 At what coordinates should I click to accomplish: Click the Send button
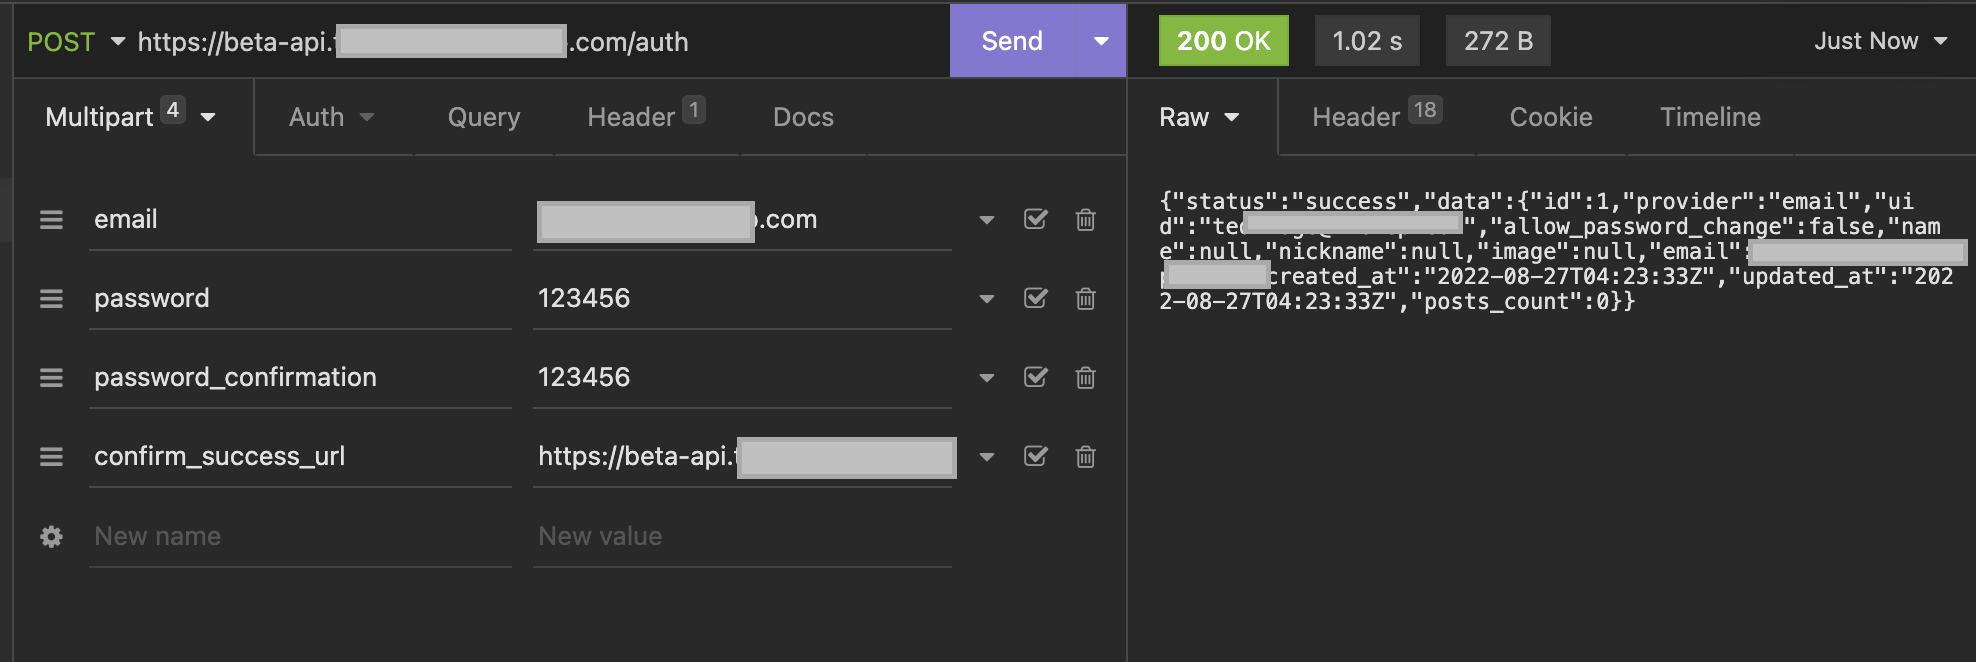tap(1012, 41)
